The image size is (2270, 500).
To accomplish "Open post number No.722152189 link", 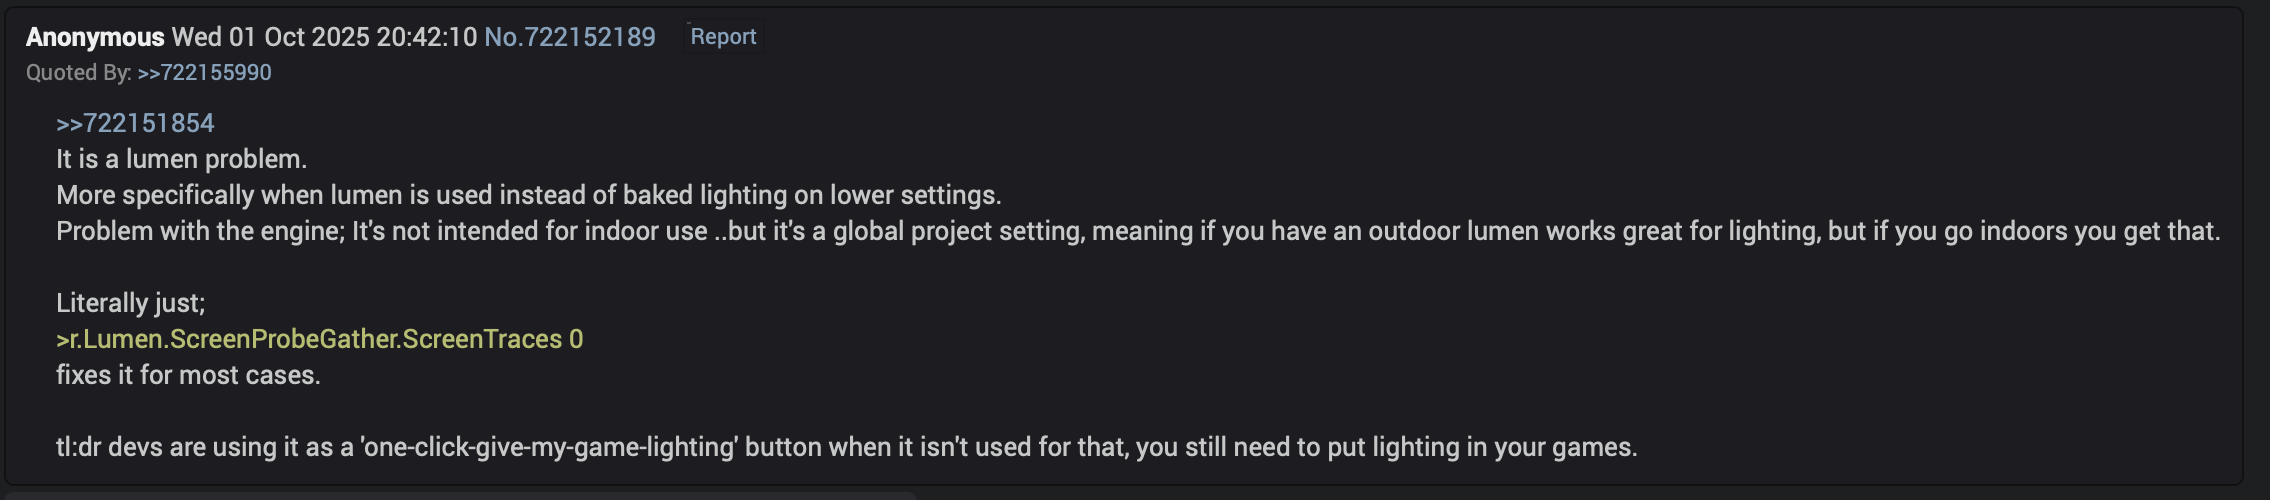I will pos(570,37).
